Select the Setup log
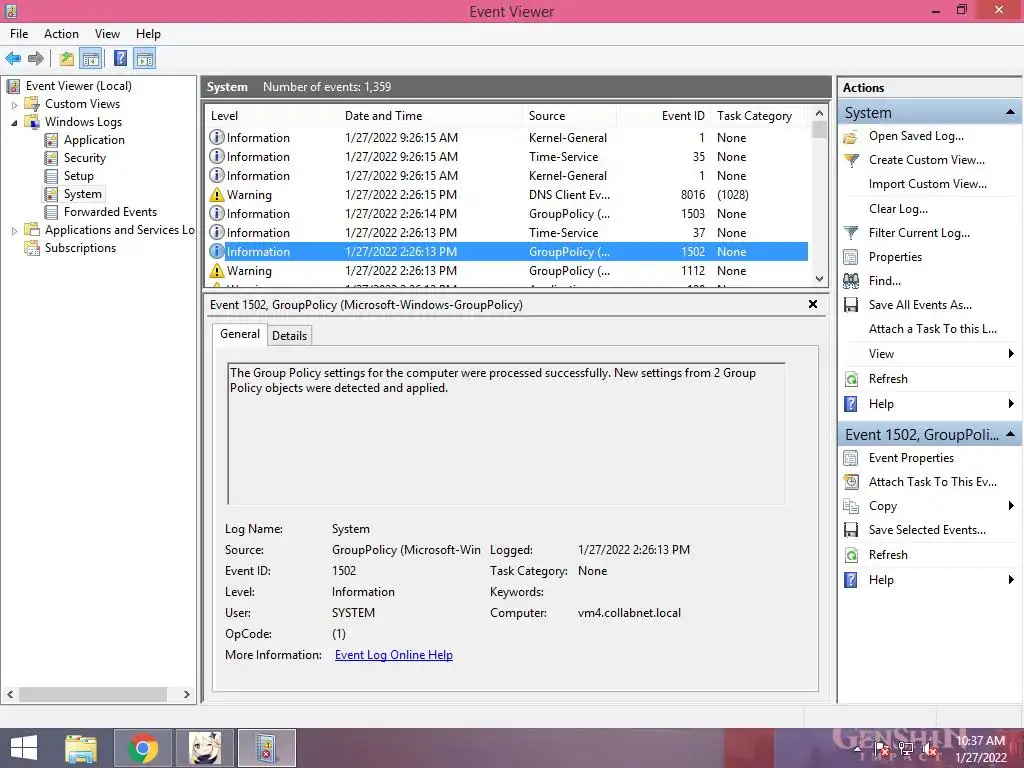This screenshot has height=768, width=1024. (x=78, y=176)
